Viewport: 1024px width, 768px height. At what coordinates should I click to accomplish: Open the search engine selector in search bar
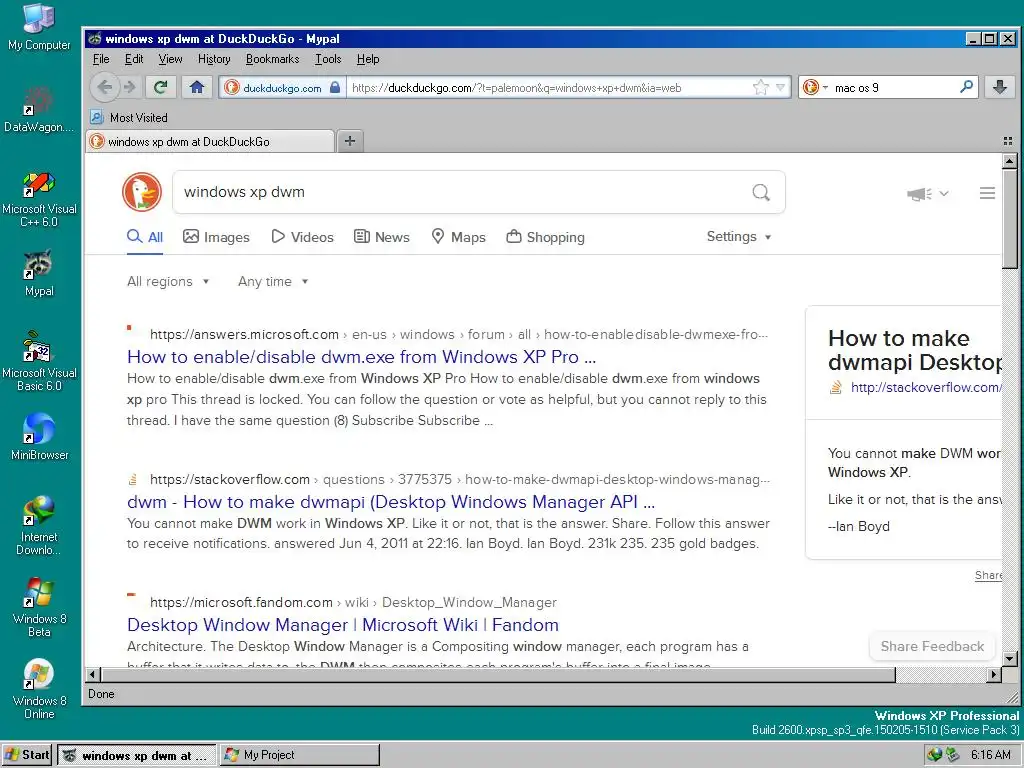[x=815, y=88]
